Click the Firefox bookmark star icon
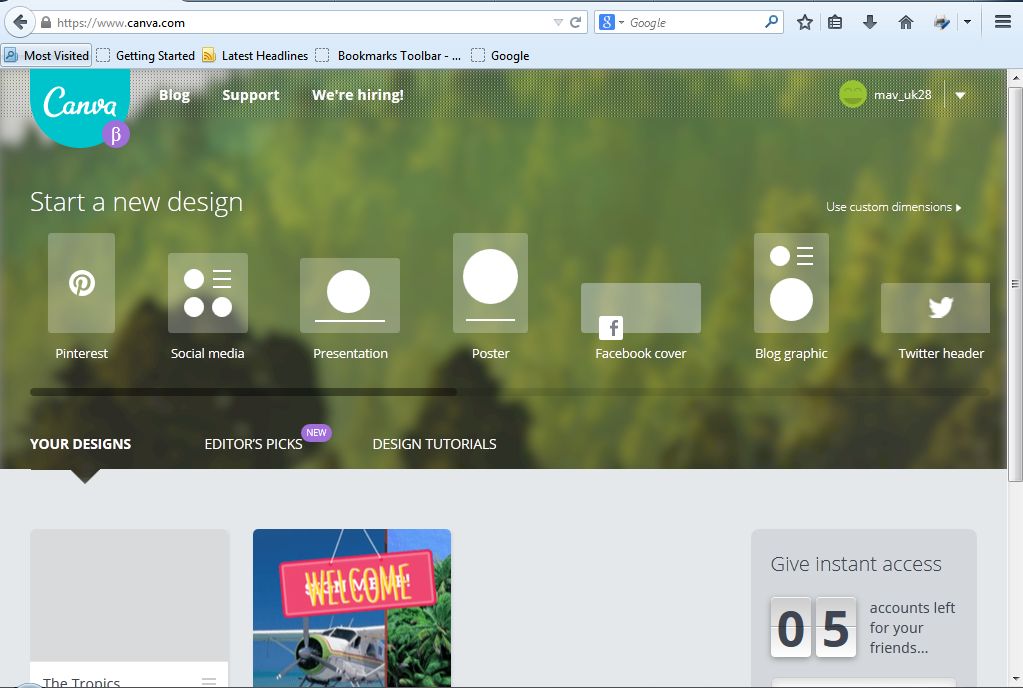 point(804,22)
